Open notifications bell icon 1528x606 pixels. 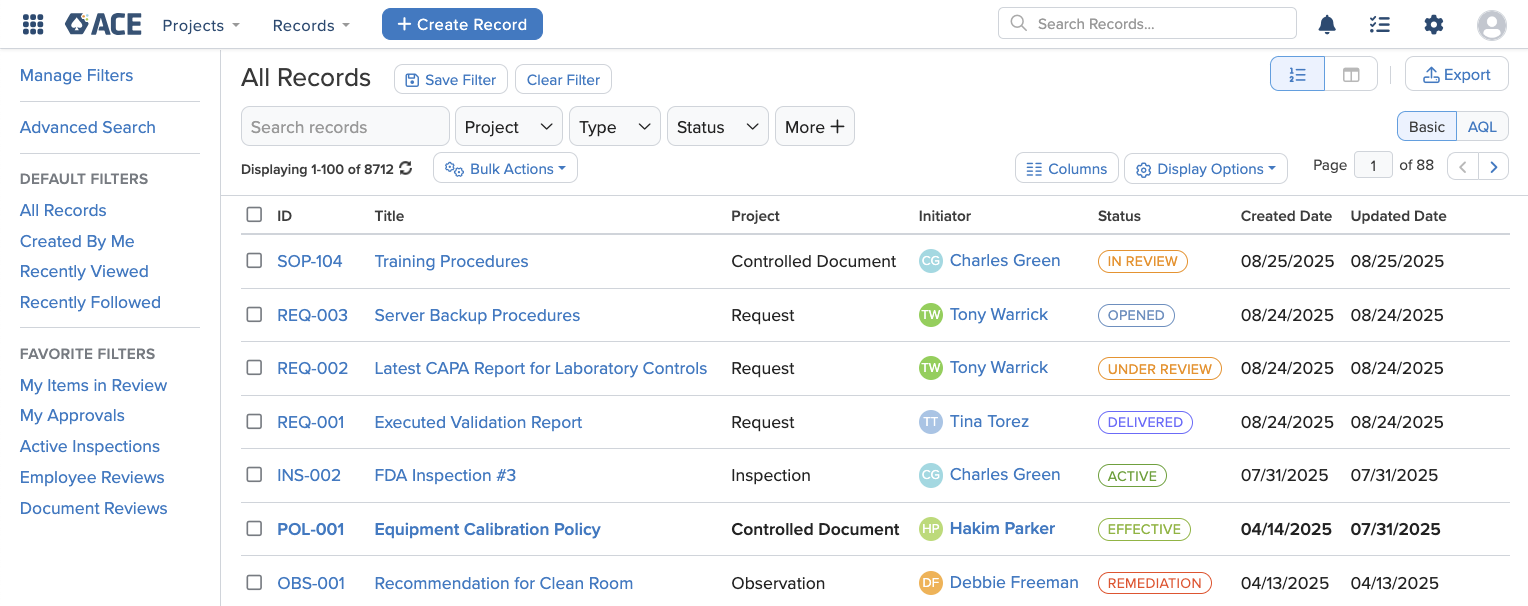(1327, 25)
